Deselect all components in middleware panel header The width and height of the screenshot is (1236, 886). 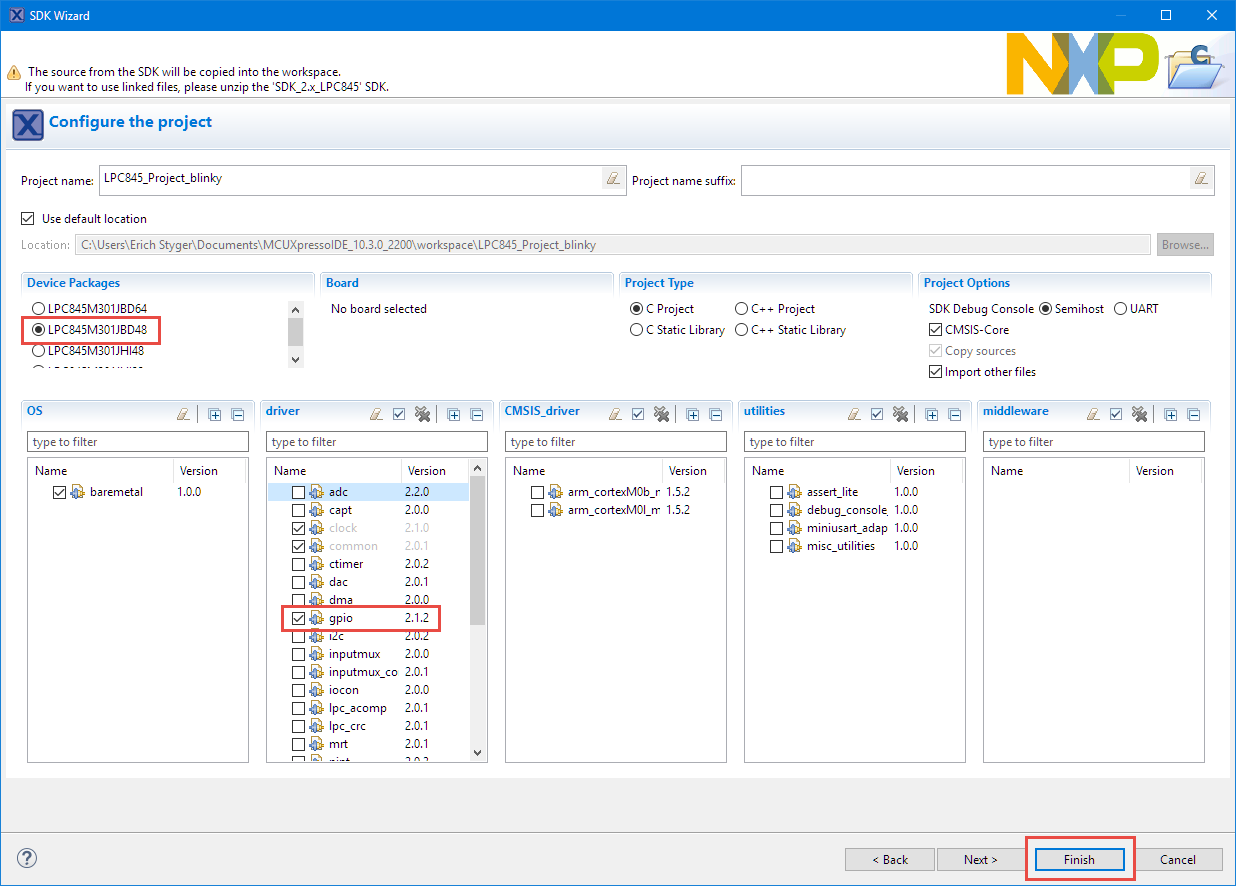point(1139,414)
